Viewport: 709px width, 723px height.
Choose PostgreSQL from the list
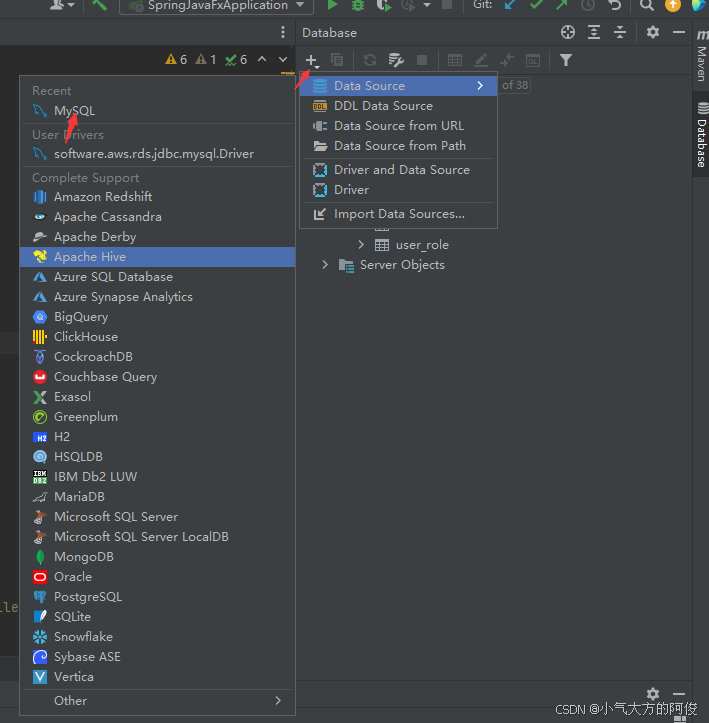[157, 597]
